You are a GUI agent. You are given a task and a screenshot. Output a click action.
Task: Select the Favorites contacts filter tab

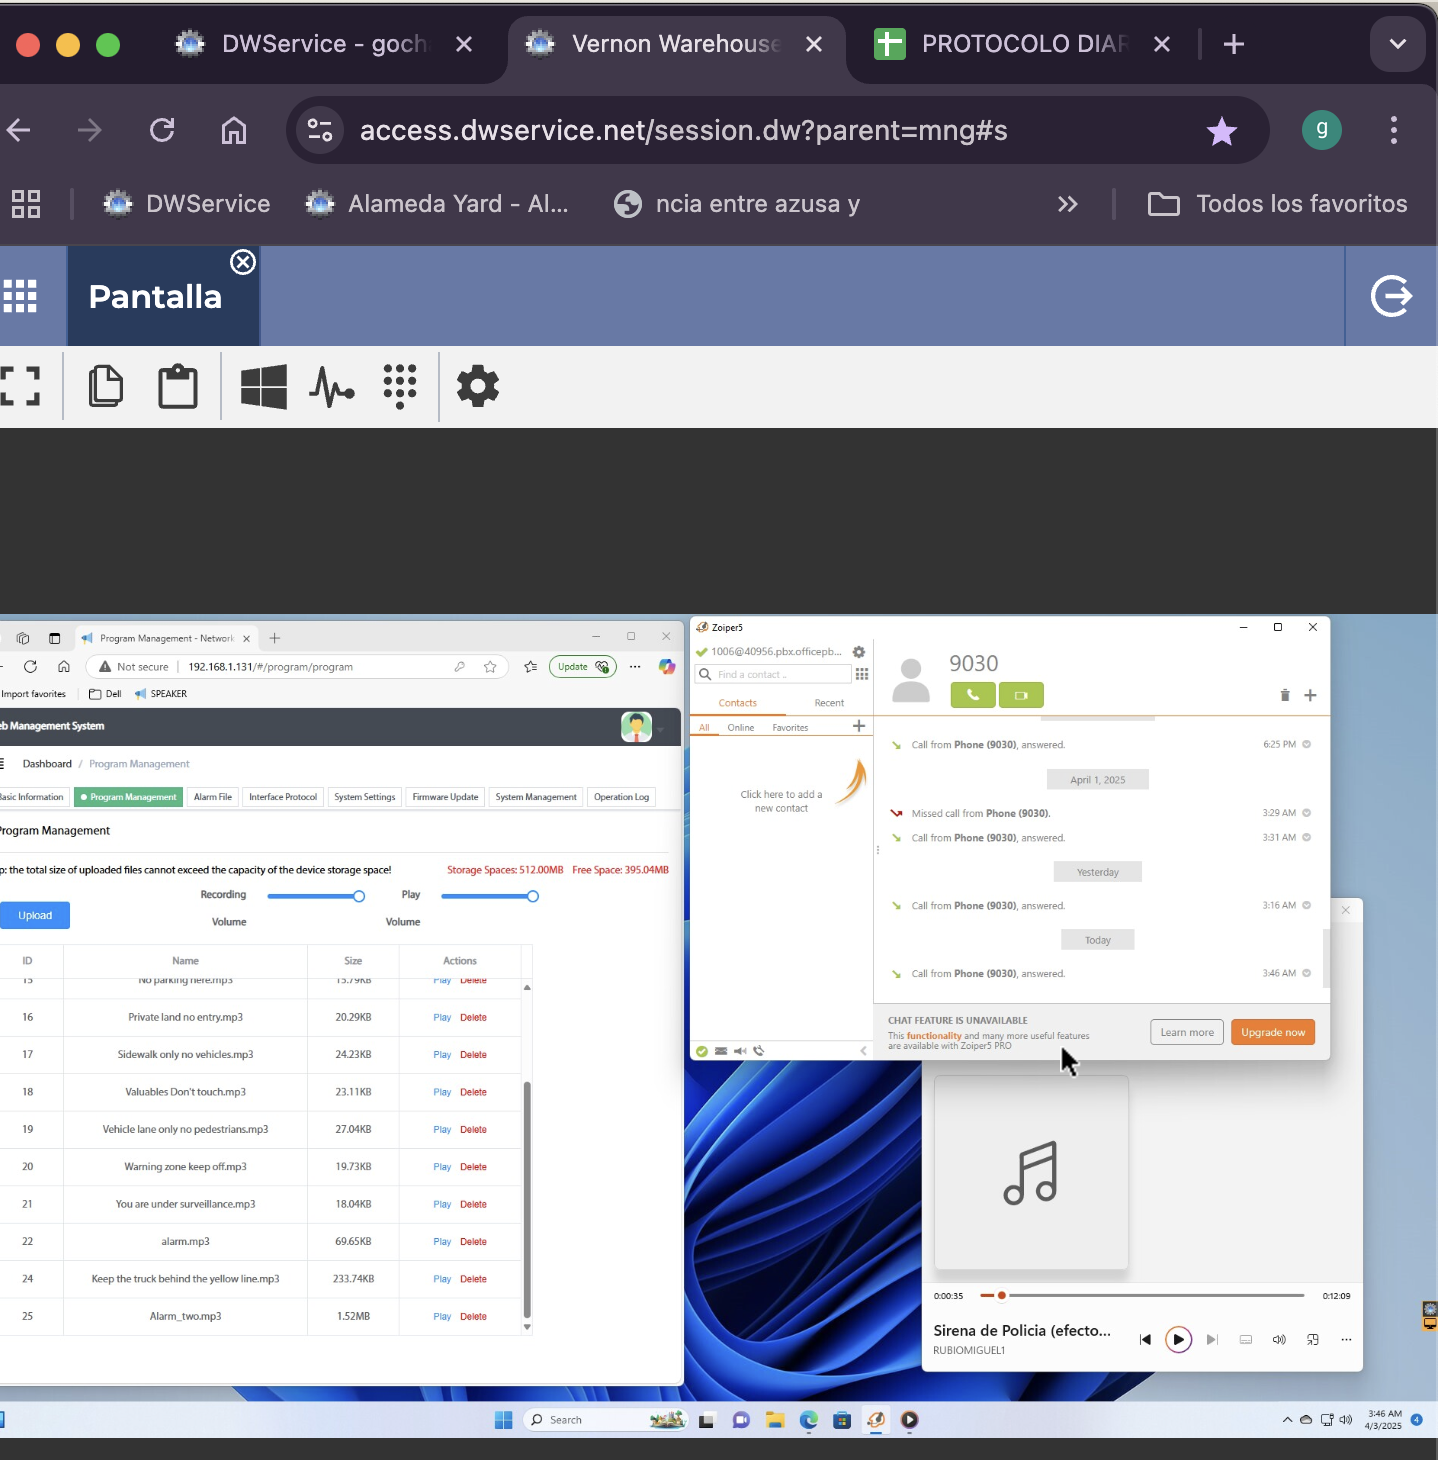pos(790,727)
